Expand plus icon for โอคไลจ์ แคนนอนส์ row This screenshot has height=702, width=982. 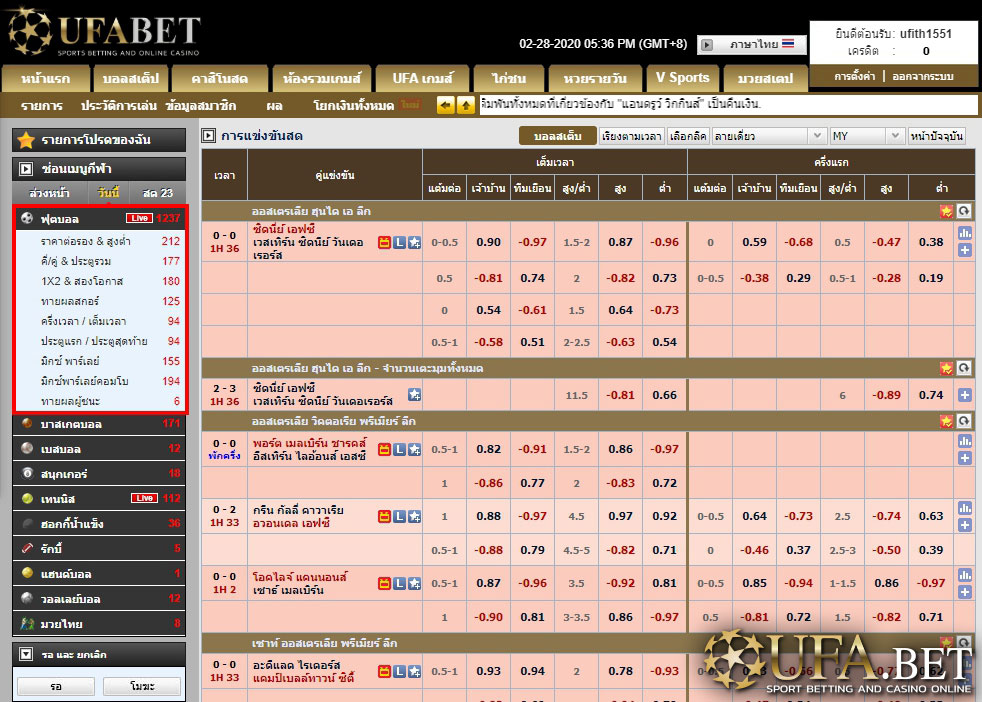964,592
